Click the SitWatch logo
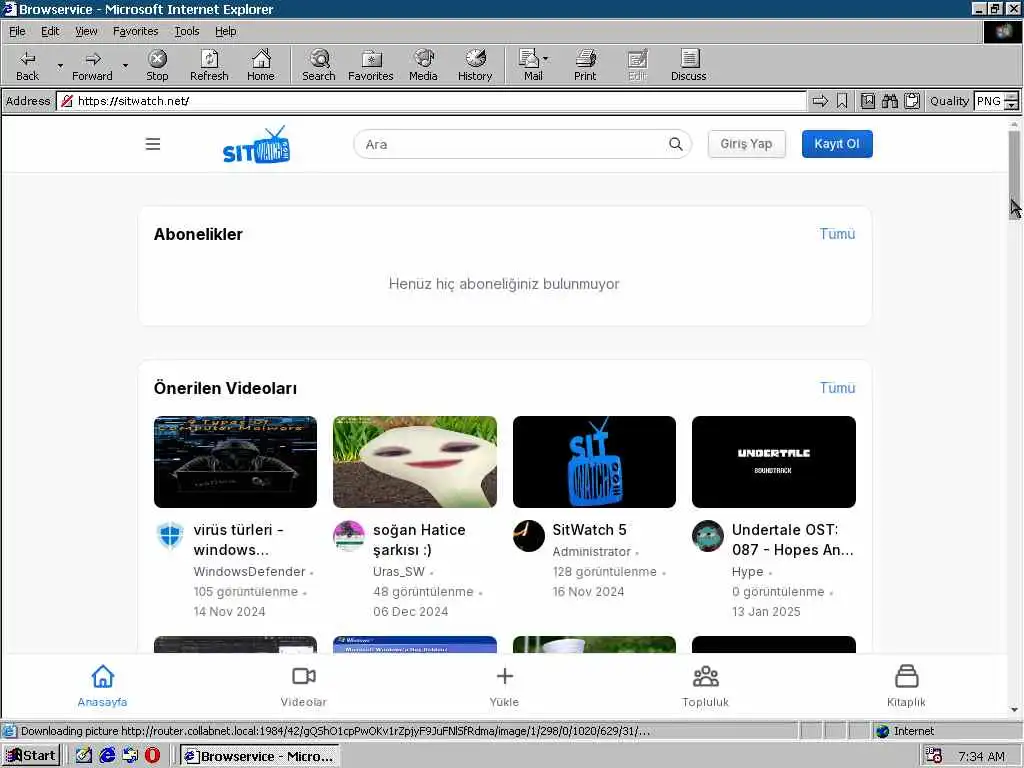1024x768 pixels. pyautogui.click(x=257, y=145)
